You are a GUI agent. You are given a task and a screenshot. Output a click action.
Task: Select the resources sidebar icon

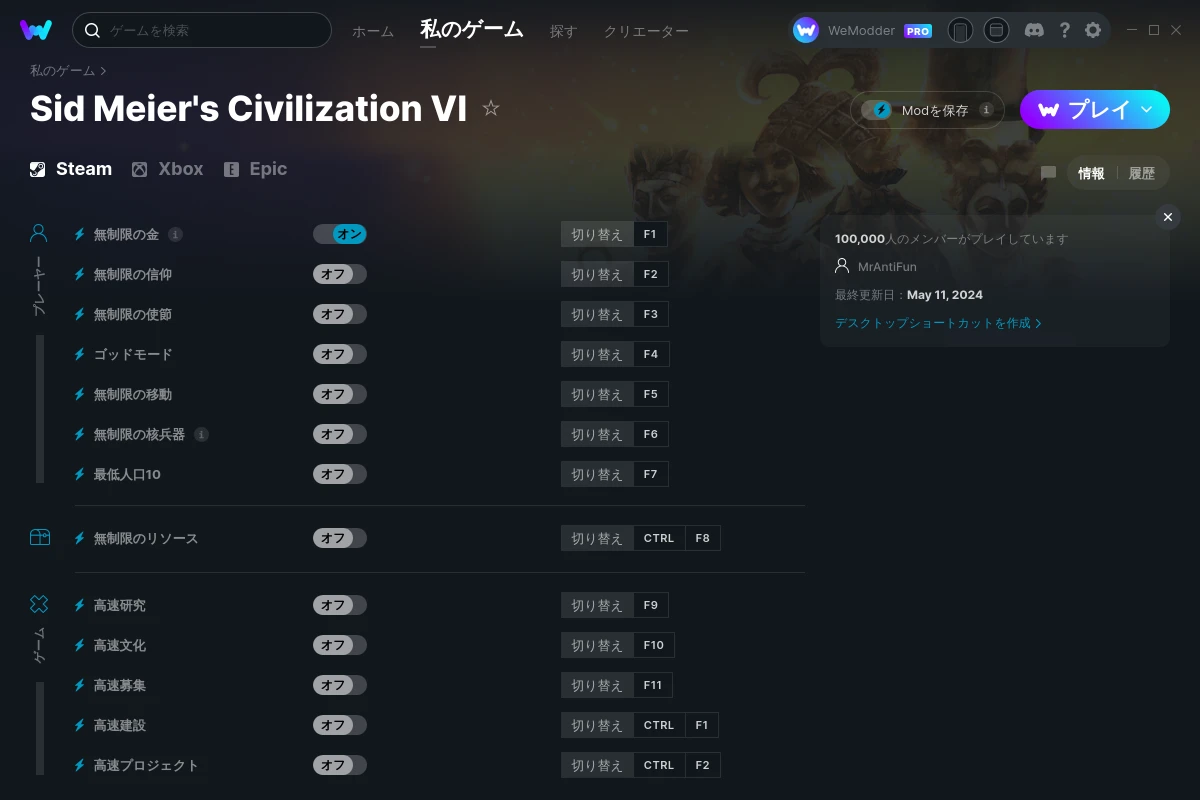pos(38,537)
